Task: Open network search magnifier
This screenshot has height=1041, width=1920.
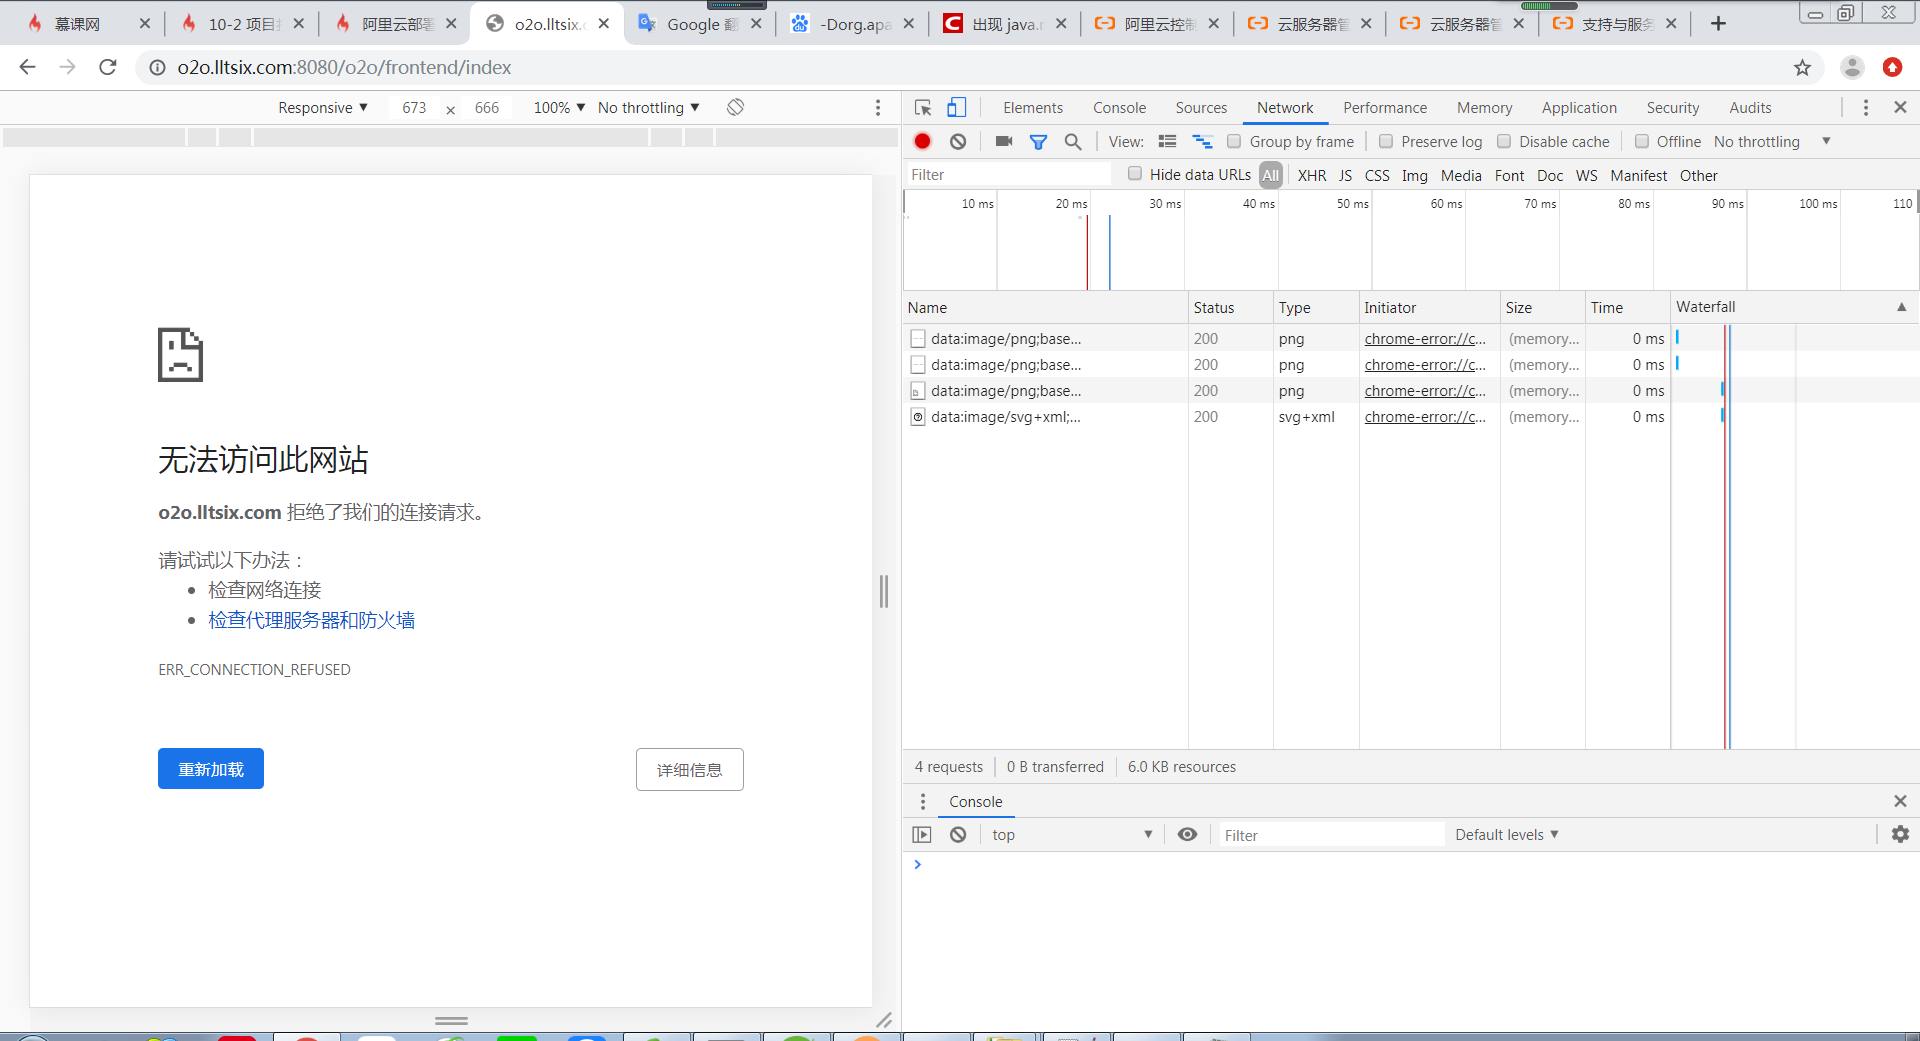Action: tap(1073, 142)
